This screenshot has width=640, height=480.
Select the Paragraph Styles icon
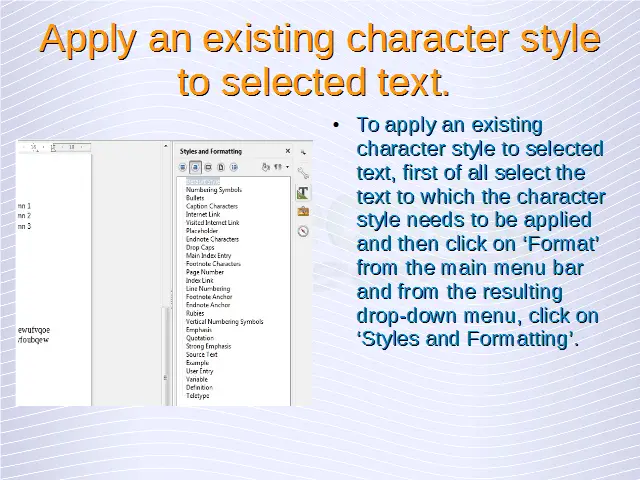(184, 167)
